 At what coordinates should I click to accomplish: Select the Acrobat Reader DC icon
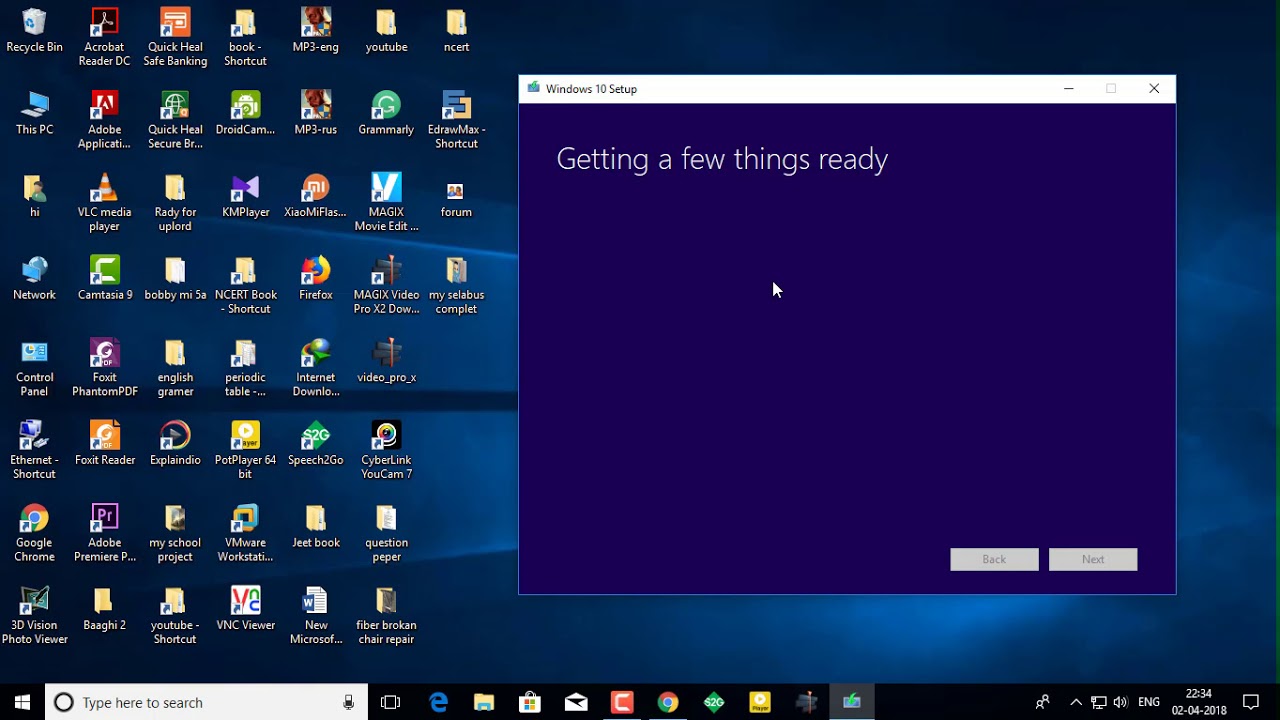pyautogui.click(x=104, y=38)
